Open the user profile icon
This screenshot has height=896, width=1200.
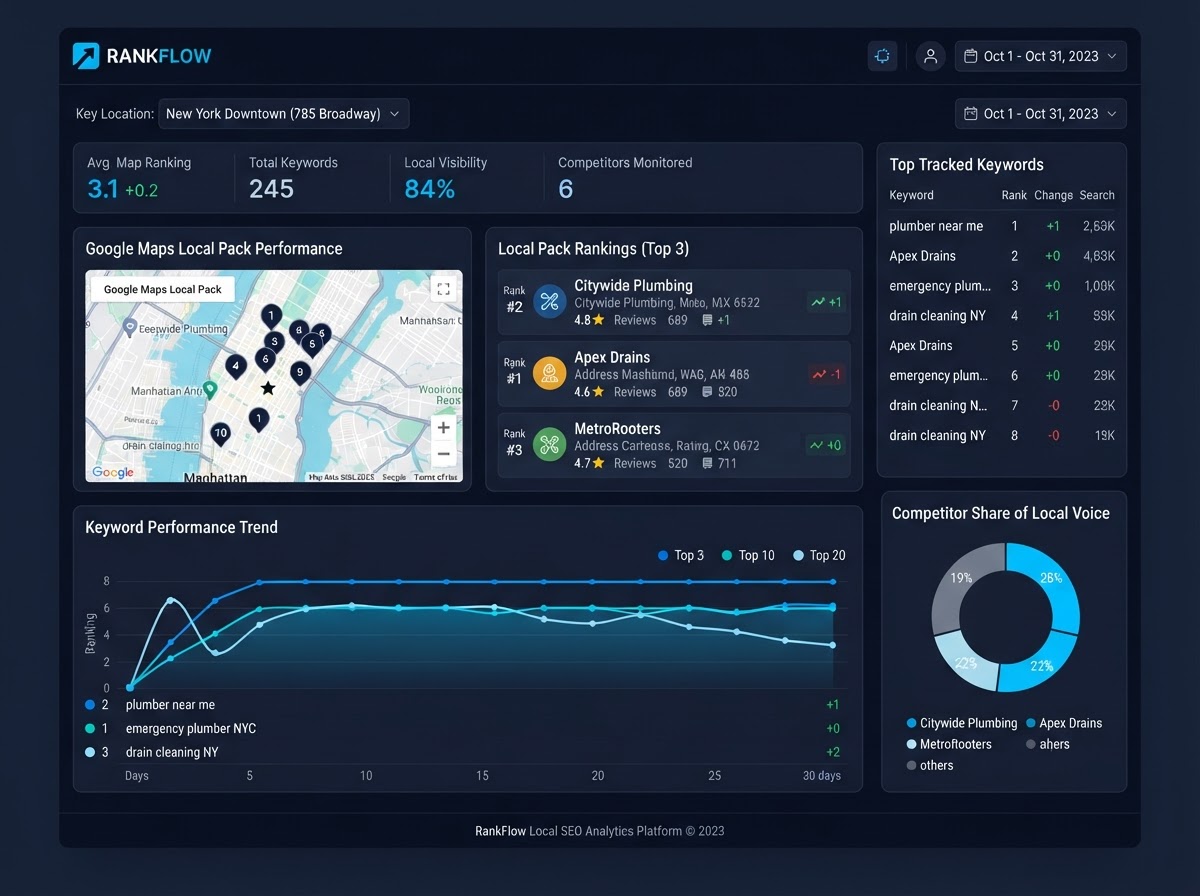click(x=930, y=56)
